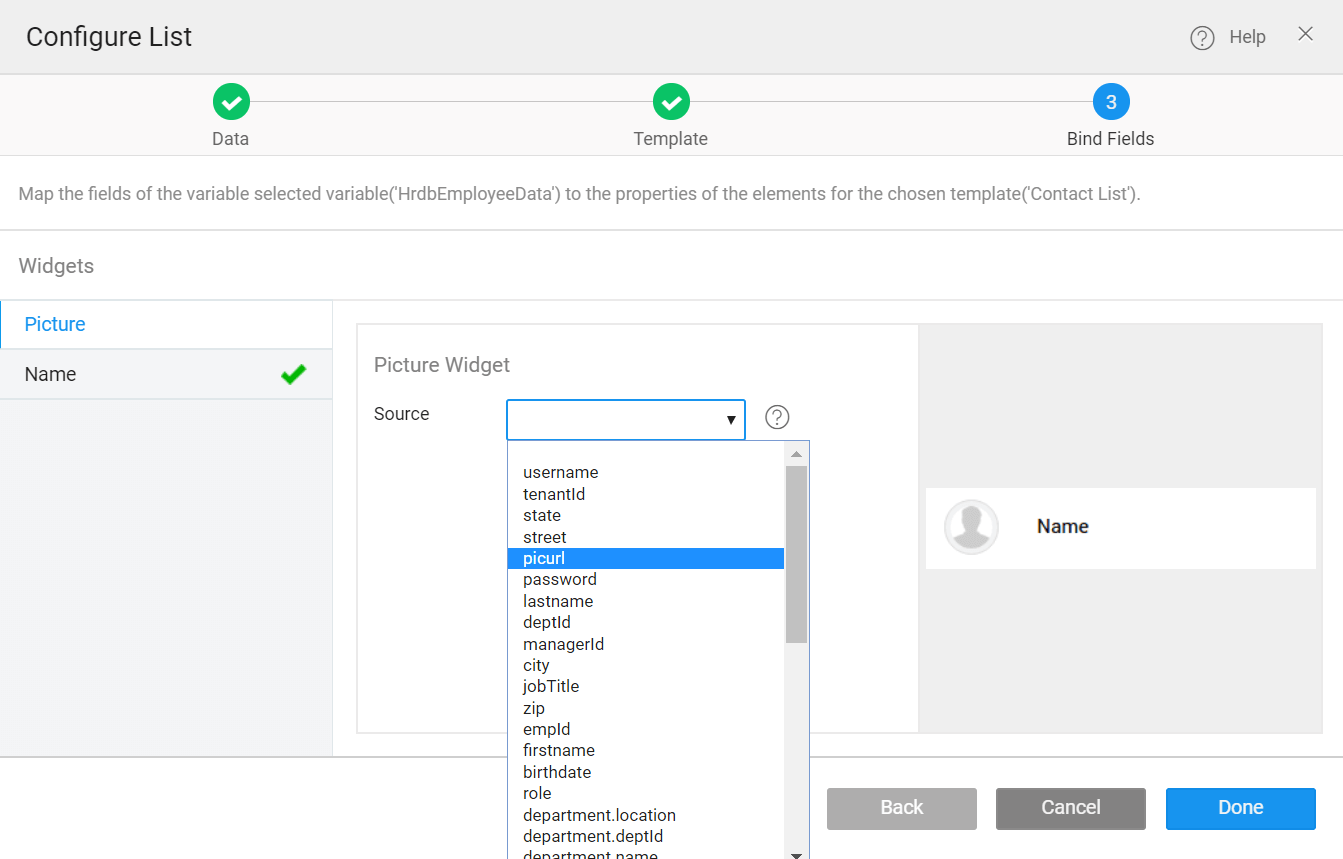Click the green checkmark next to Name
Viewport: 1343px width, 859px height.
pos(293,375)
